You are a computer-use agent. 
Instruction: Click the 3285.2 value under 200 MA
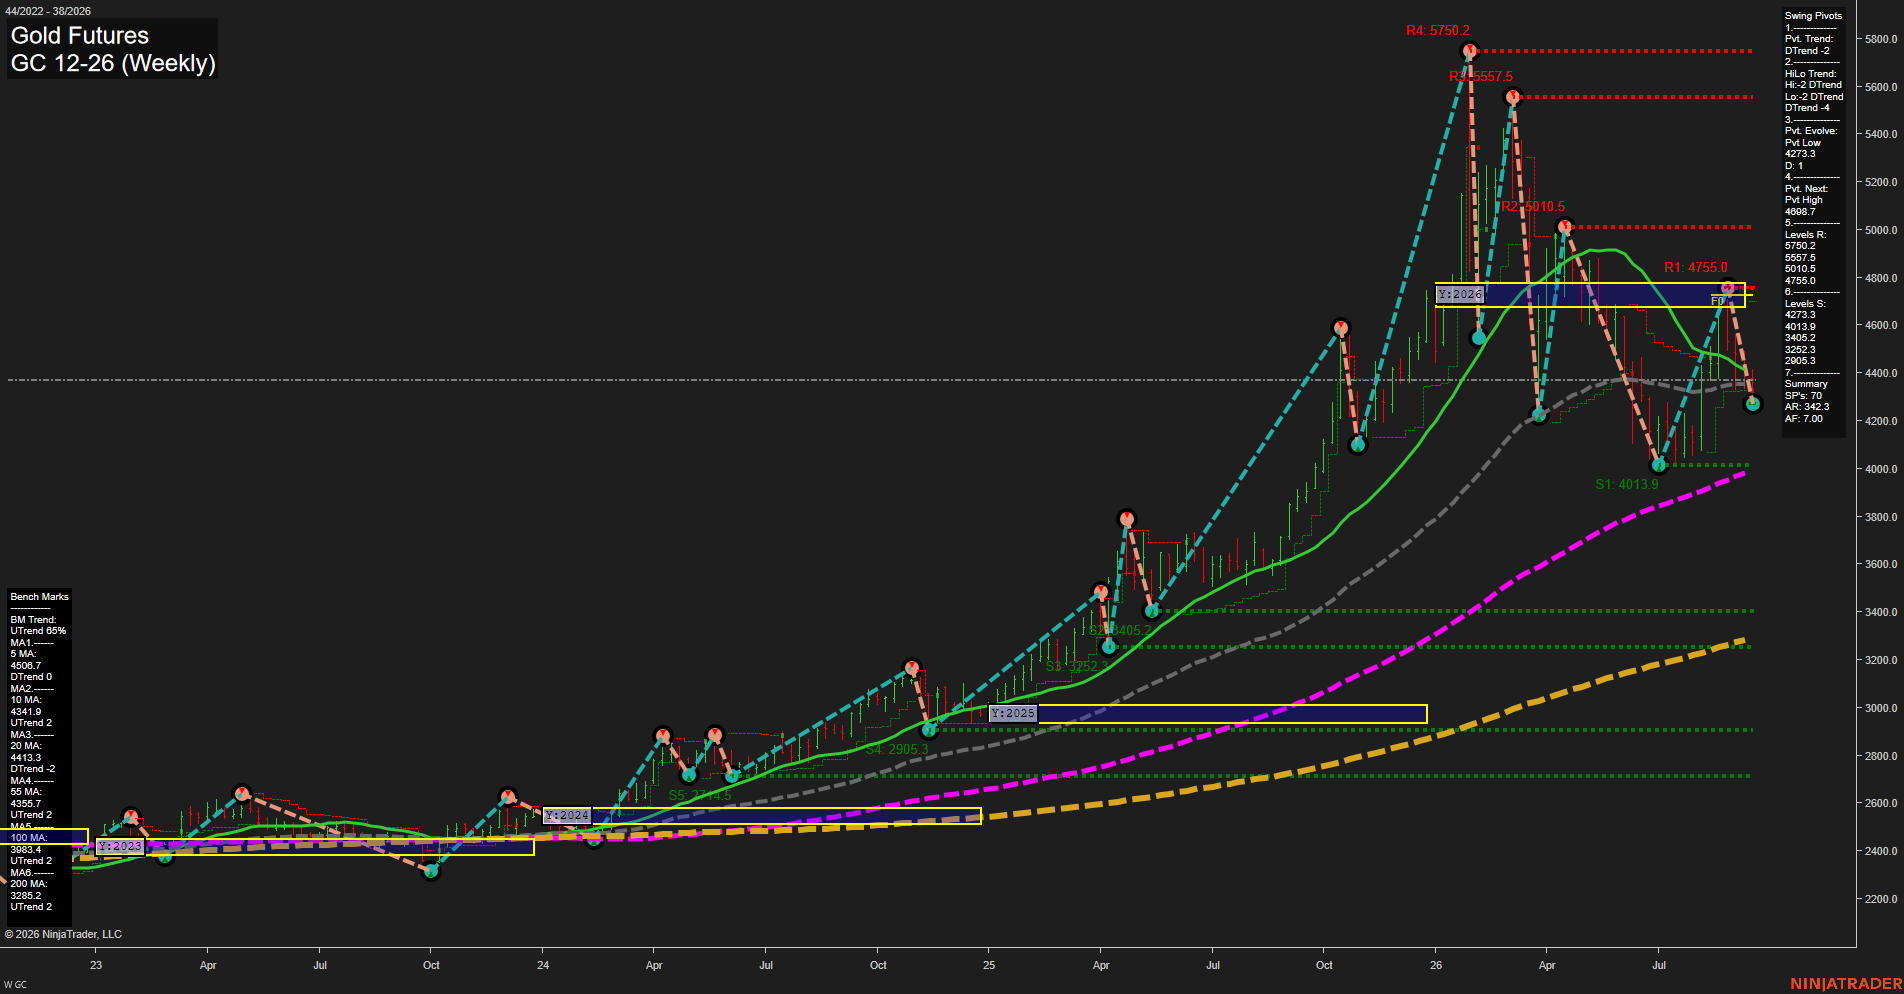[26, 896]
